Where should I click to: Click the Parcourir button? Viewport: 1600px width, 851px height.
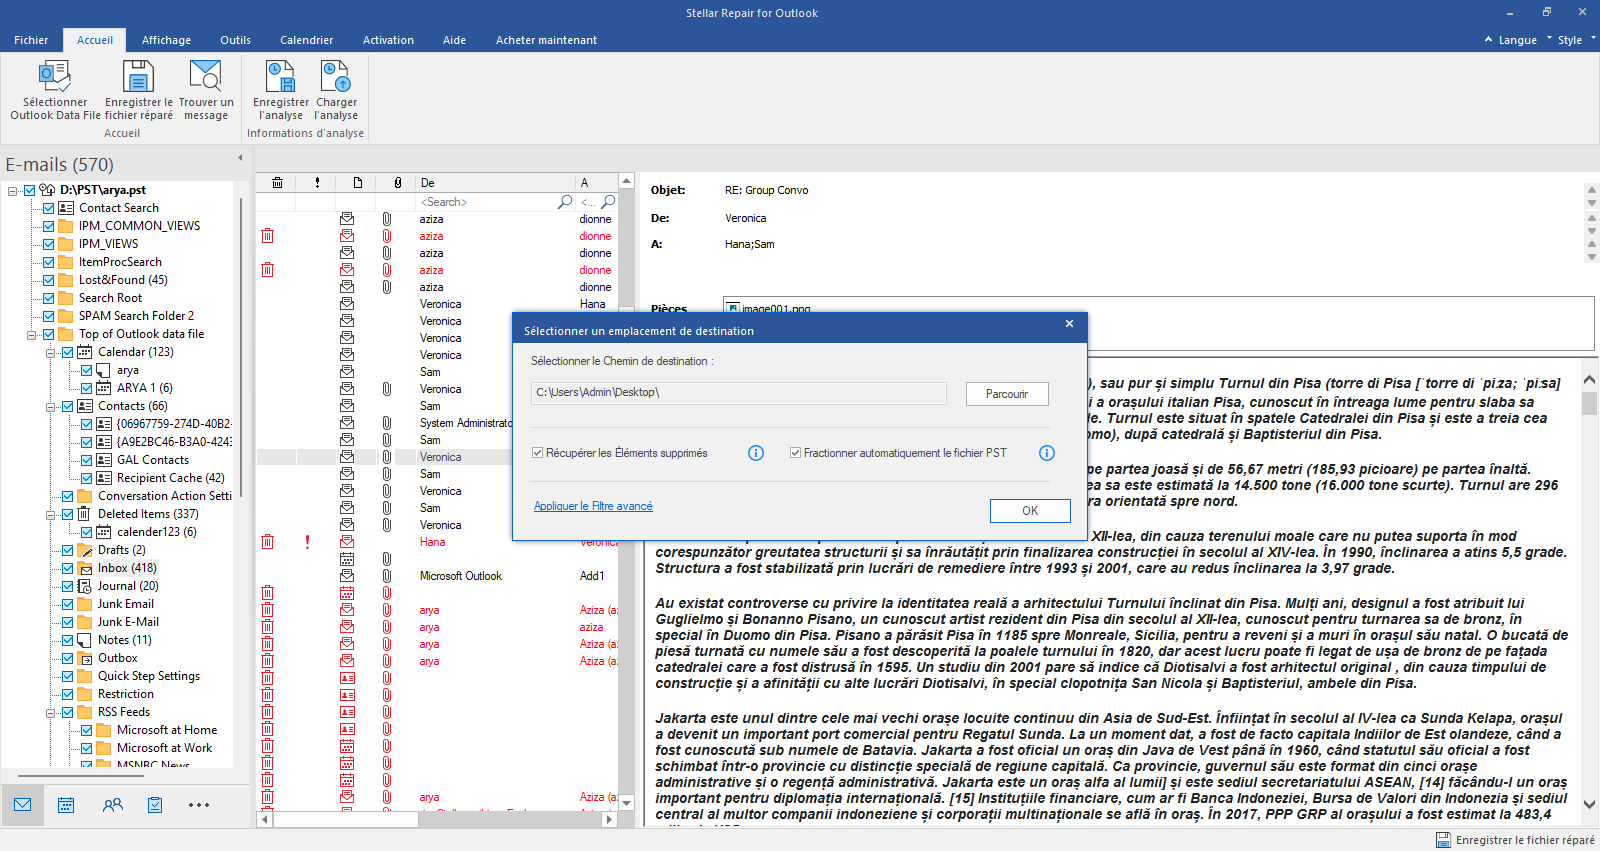click(x=1007, y=394)
